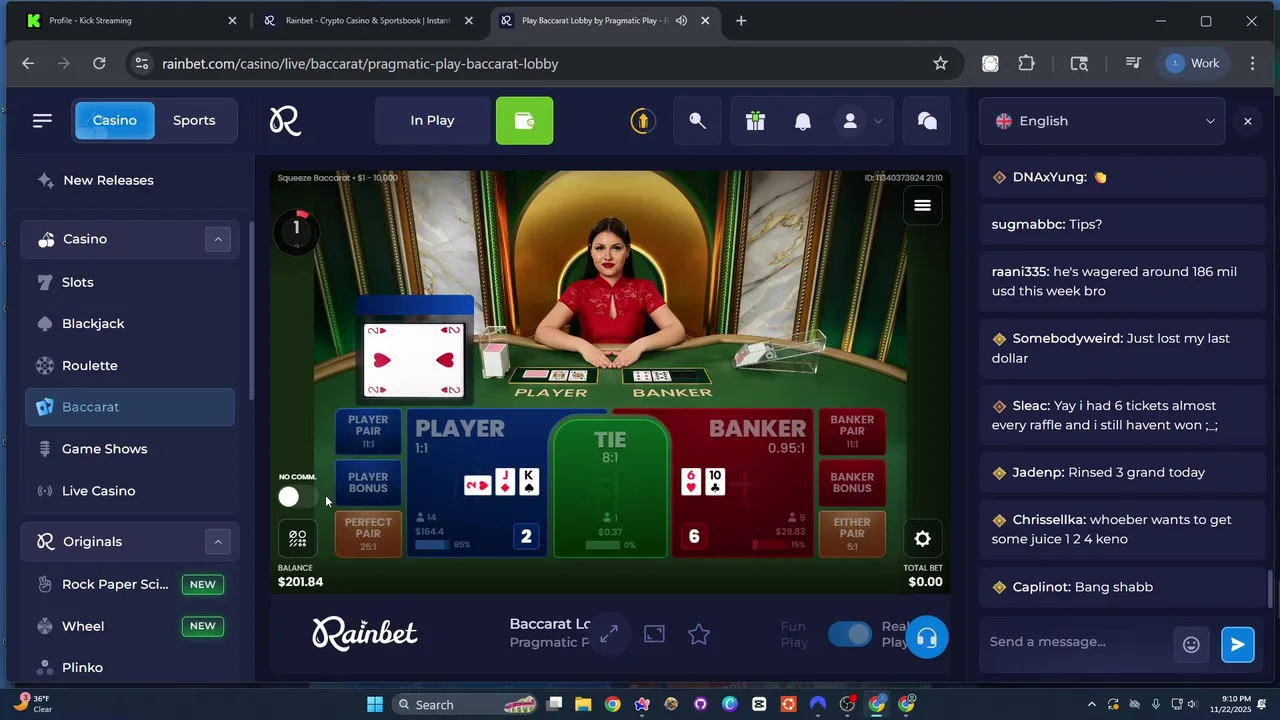Open the game hamburger menu
1280x720 pixels.
tap(922, 205)
